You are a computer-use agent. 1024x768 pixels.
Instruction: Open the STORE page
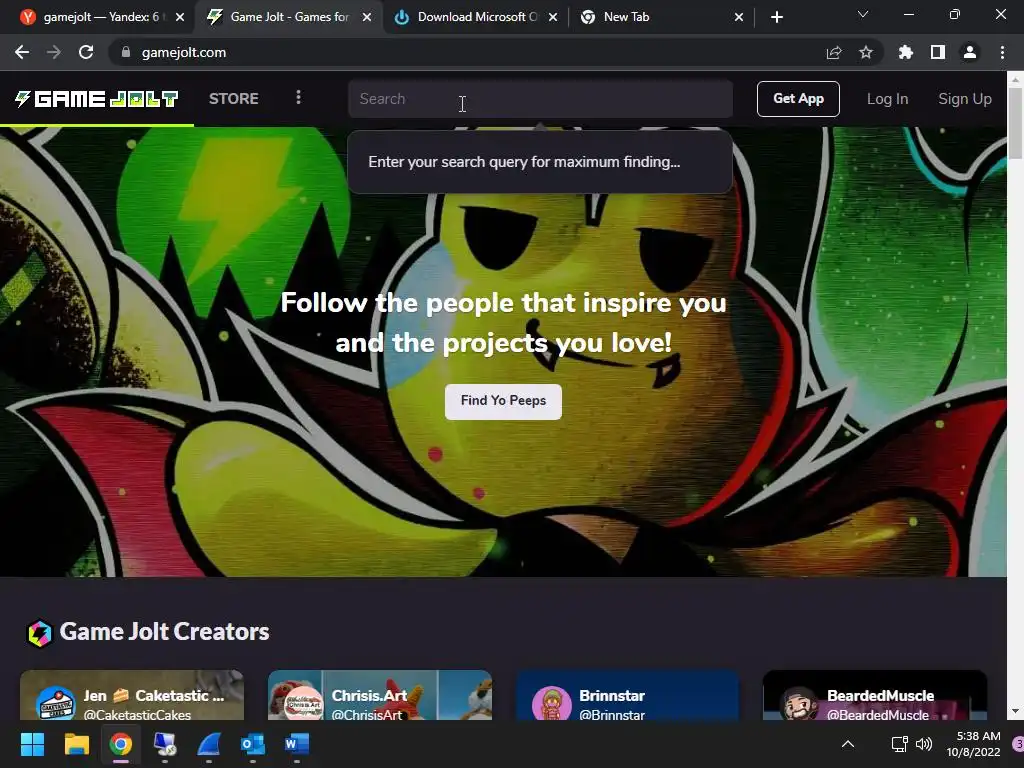point(234,99)
